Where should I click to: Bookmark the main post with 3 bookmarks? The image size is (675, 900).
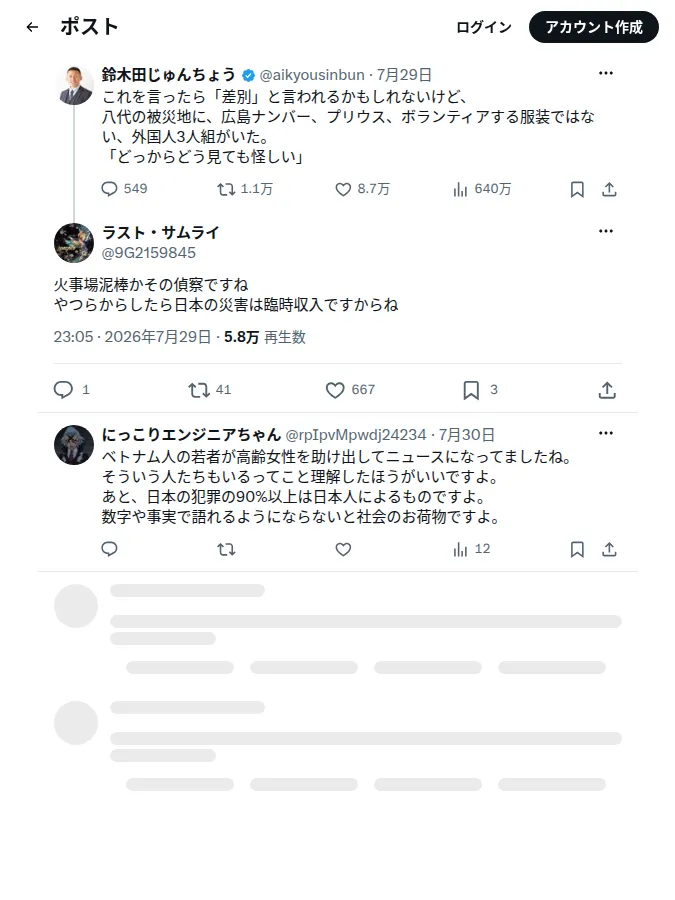click(x=471, y=390)
